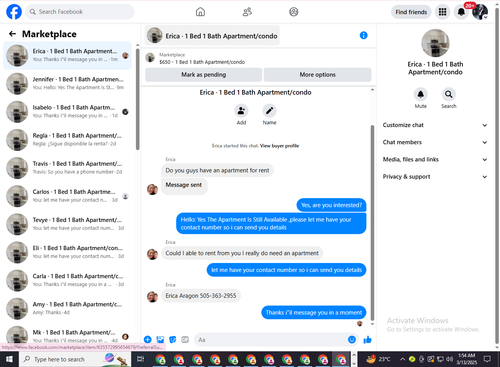Open Mk conversation in list

(67, 335)
